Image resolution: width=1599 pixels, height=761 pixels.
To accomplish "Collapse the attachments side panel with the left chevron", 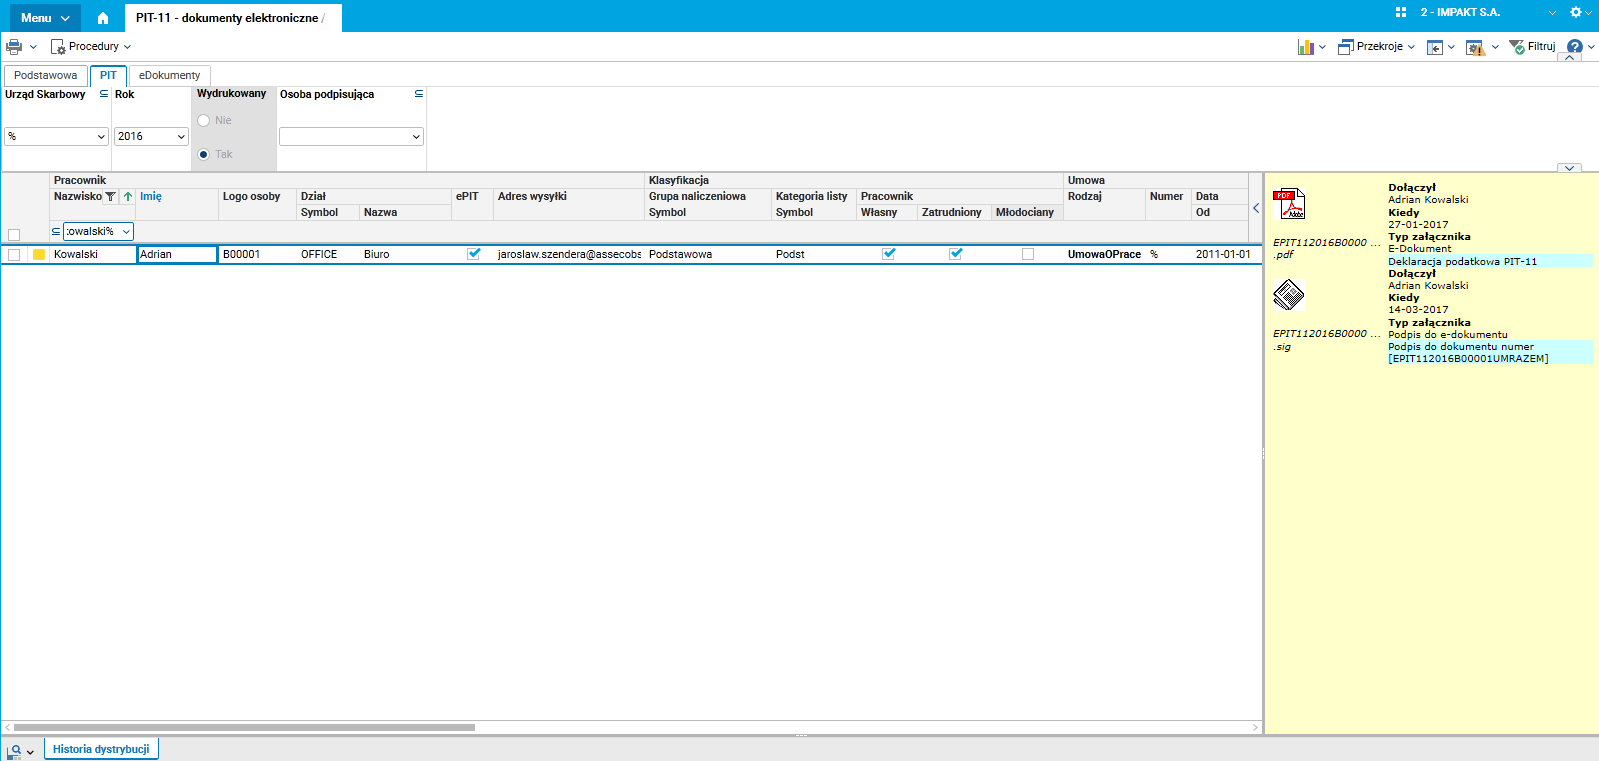I will [x=1256, y=208].
